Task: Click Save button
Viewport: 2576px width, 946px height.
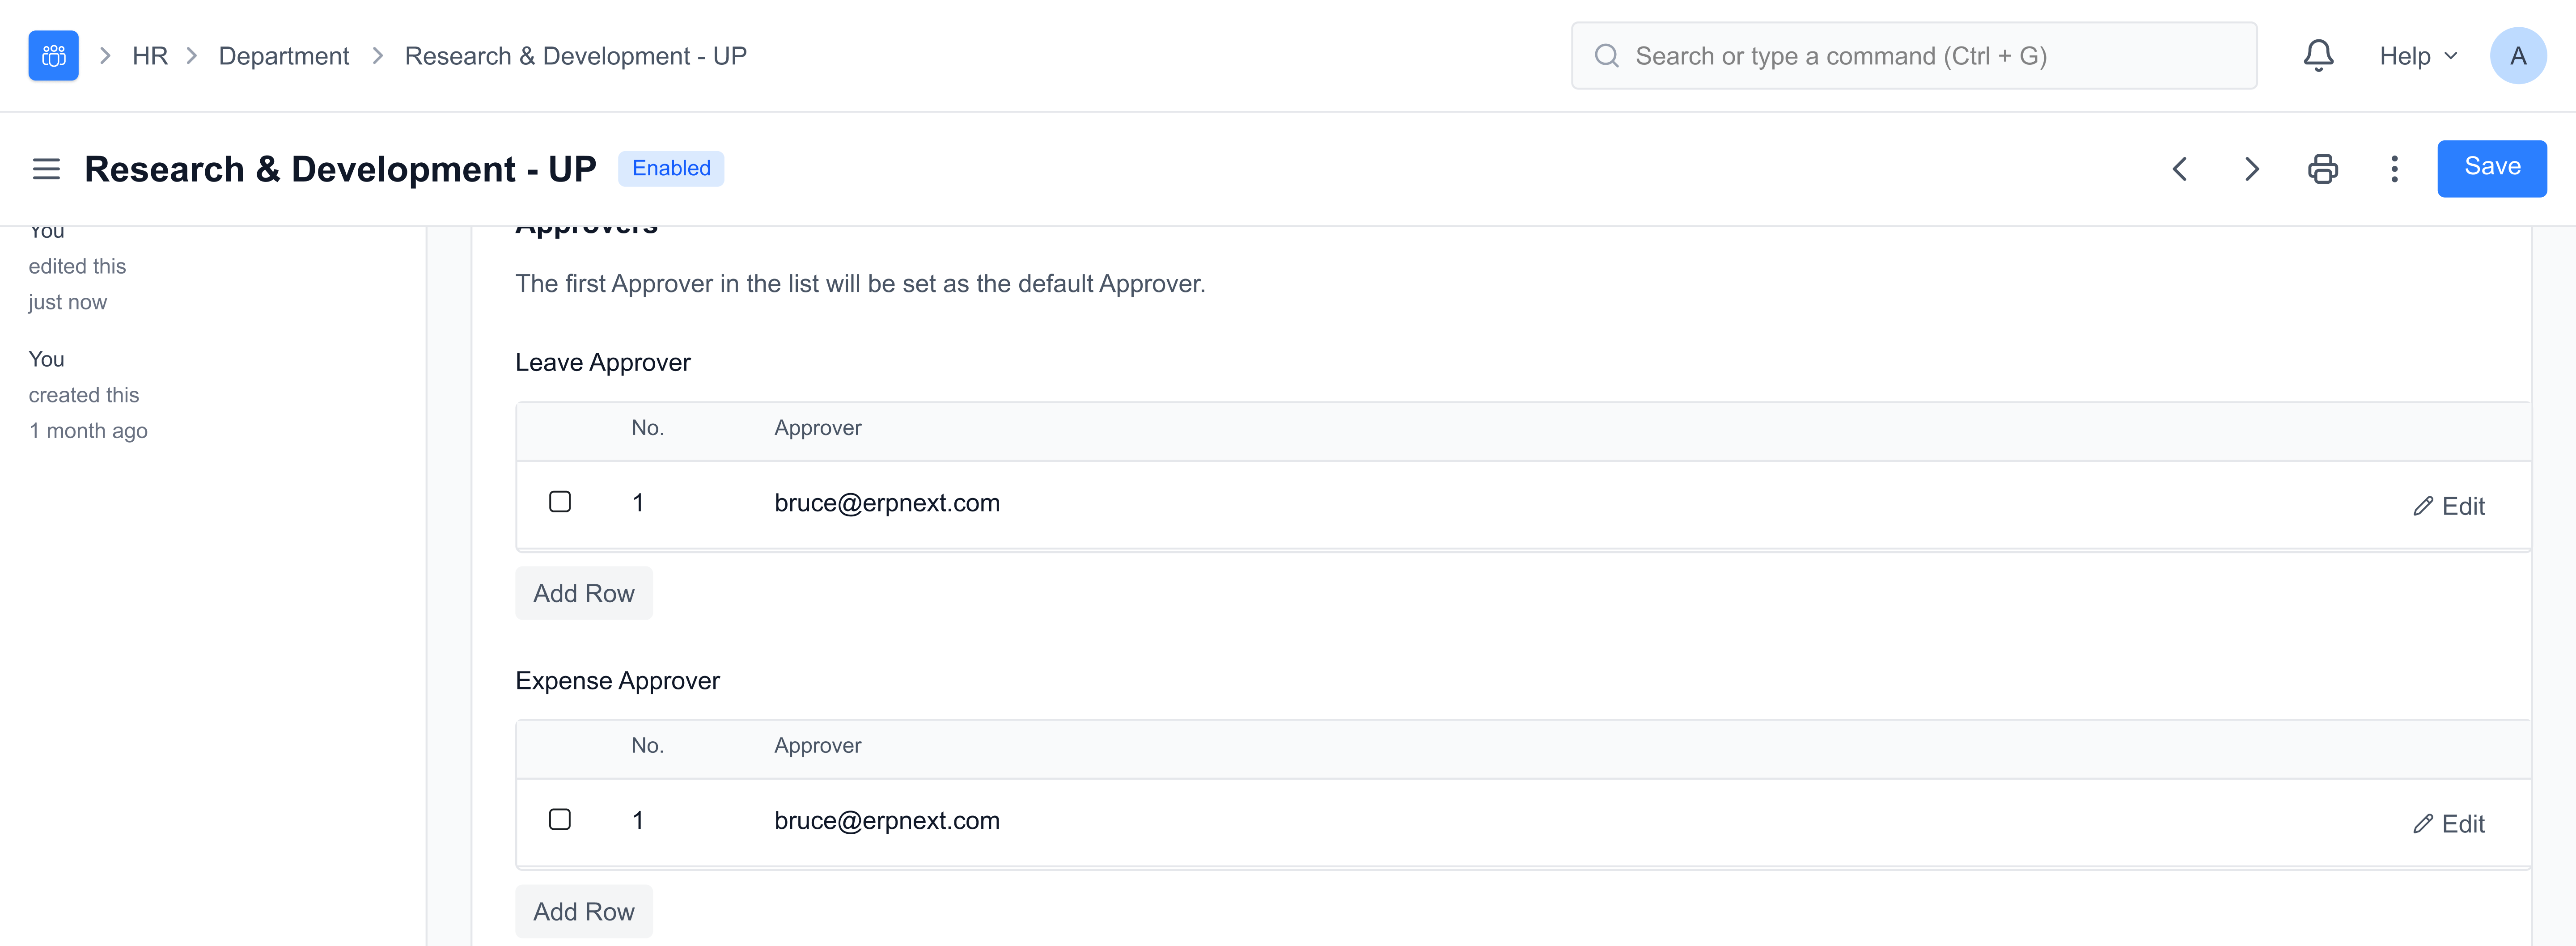Action: 2491,168
